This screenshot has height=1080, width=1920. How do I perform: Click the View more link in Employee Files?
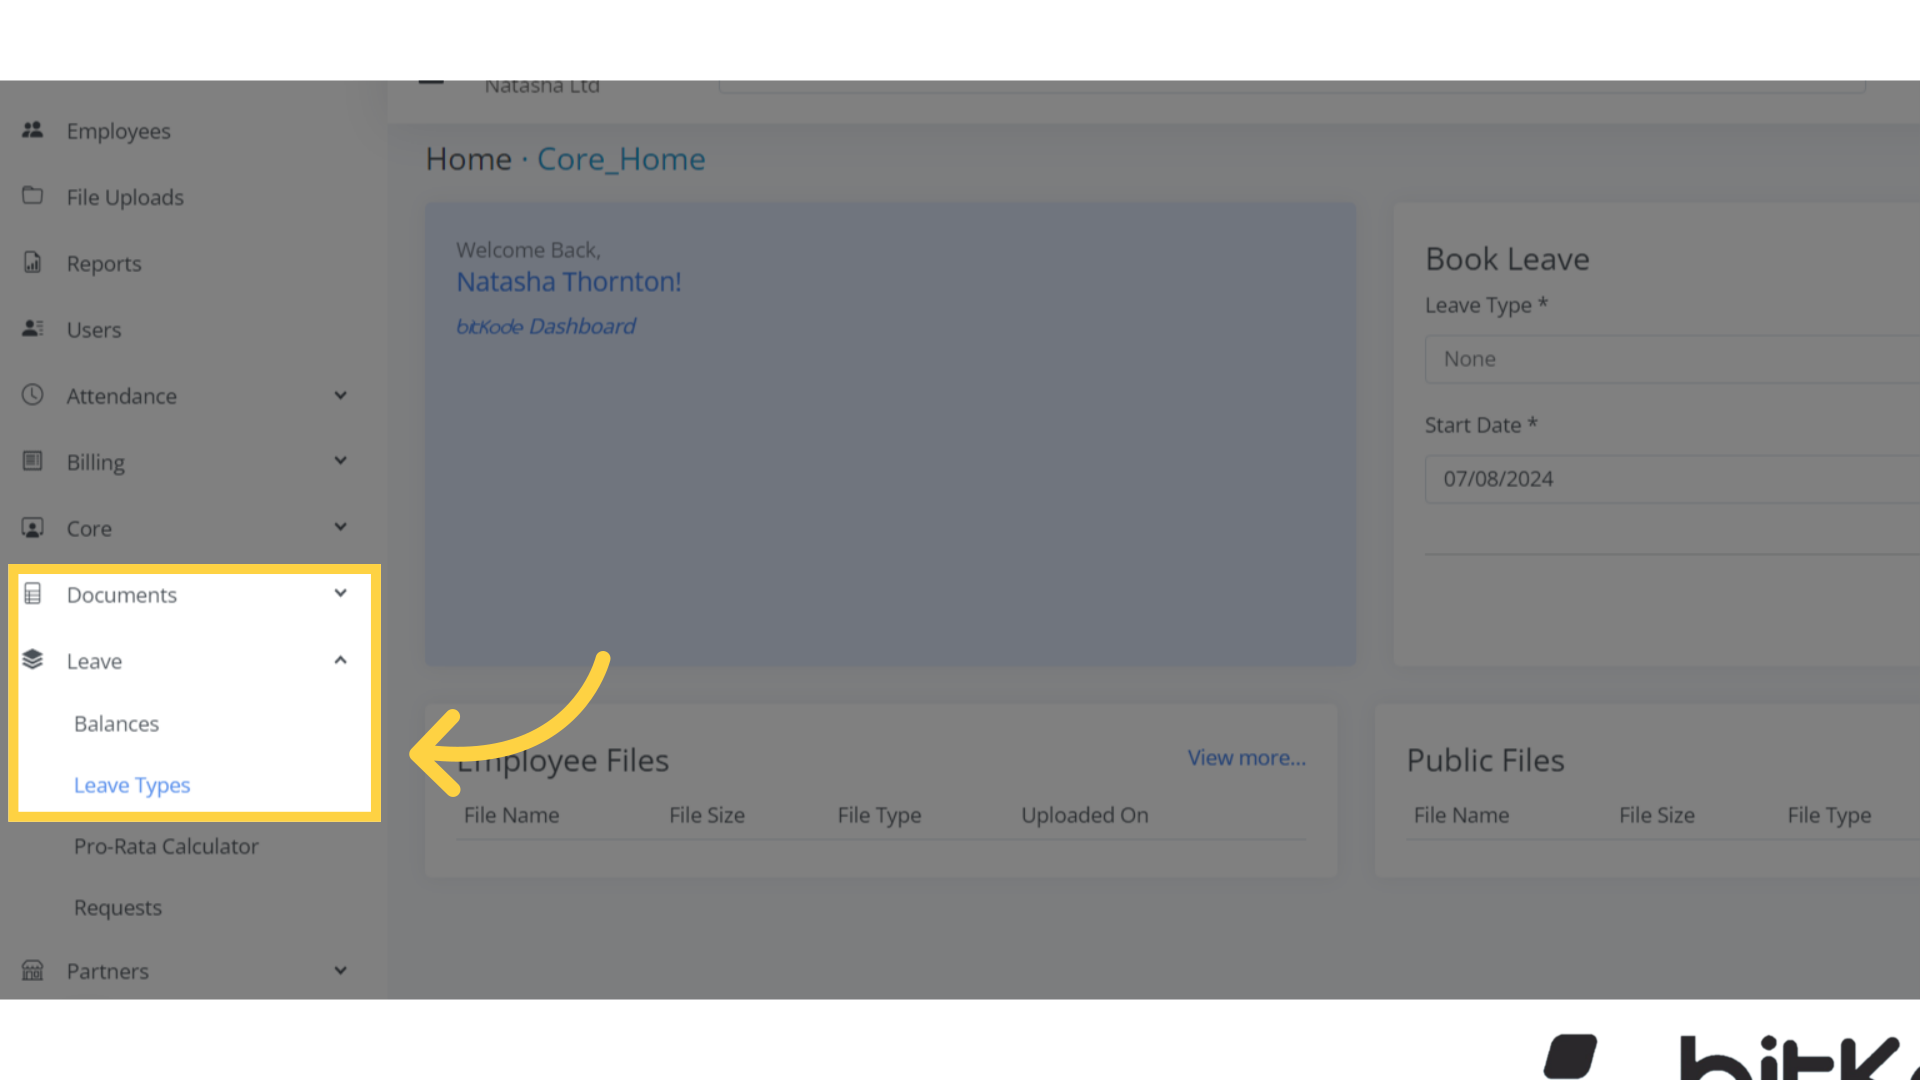click(x=1246, y=757)
